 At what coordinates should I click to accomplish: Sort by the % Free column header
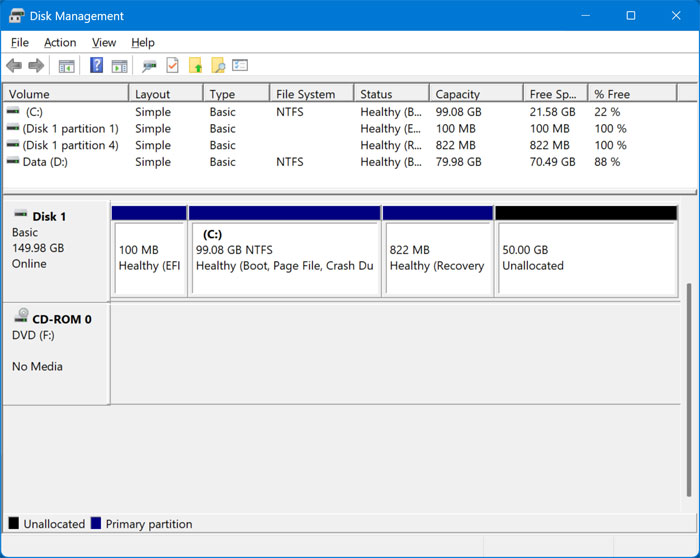[633, 94]
